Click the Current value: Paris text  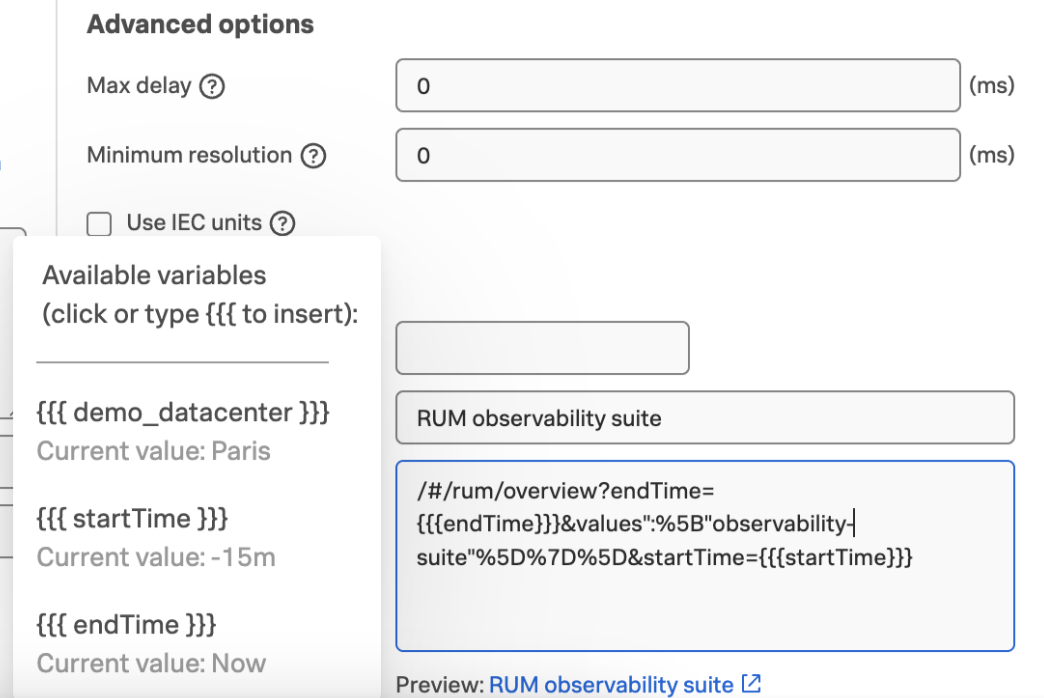(154, 451)
